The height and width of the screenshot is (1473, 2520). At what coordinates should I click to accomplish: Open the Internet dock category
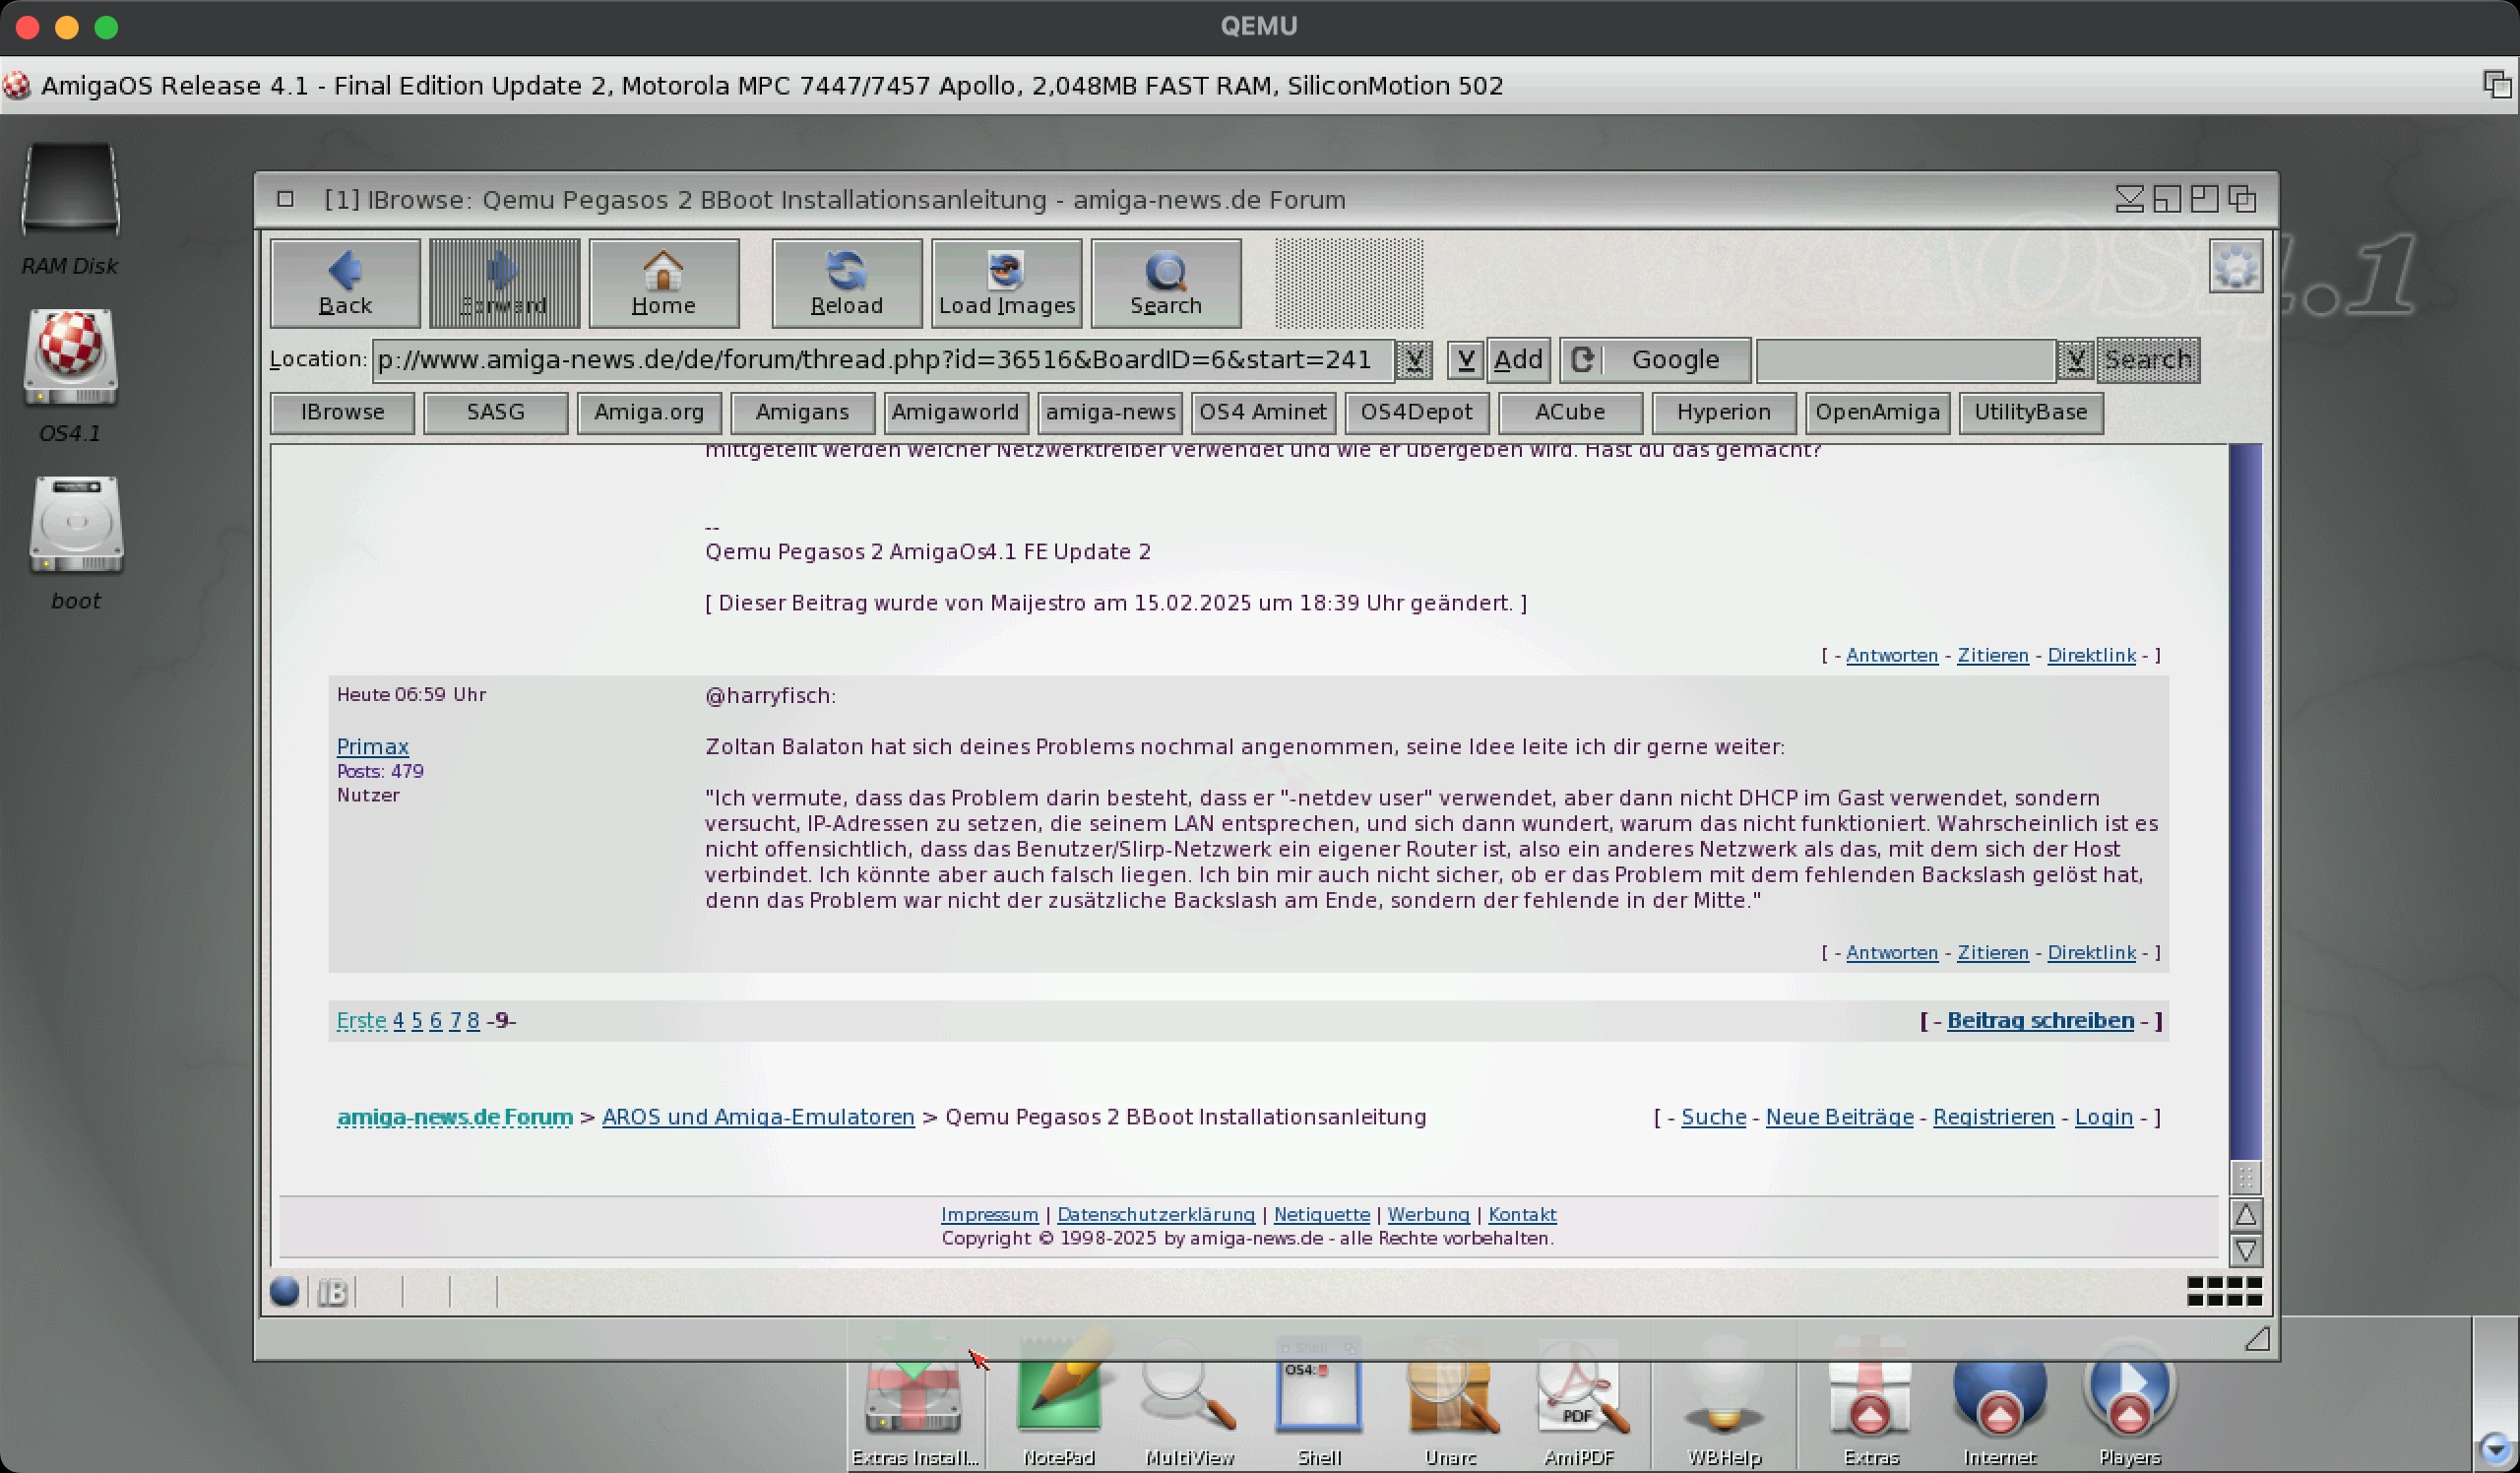(1999, 1393)
